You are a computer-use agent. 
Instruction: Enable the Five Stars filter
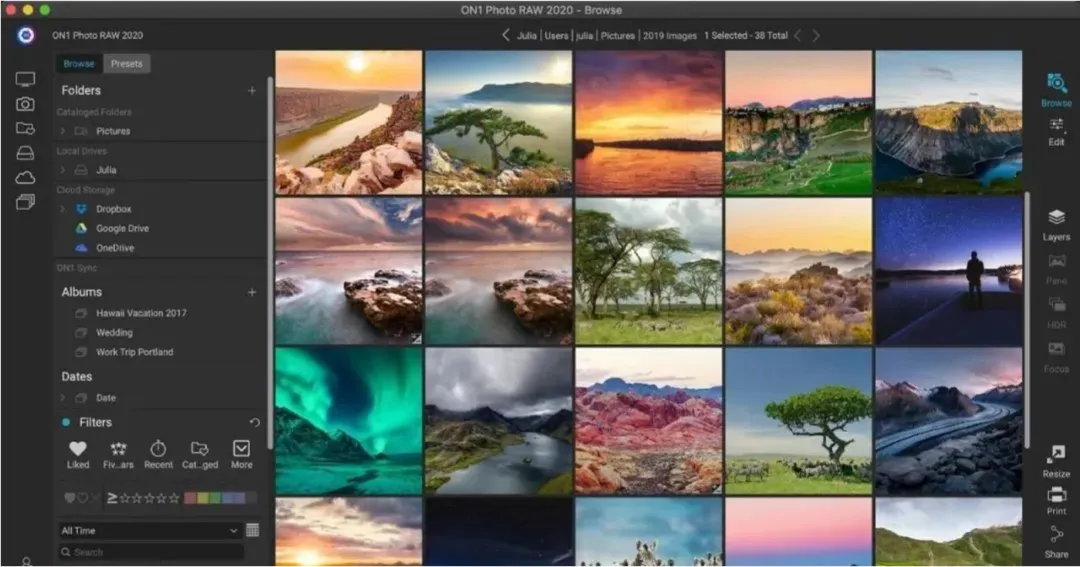[118, 455]
